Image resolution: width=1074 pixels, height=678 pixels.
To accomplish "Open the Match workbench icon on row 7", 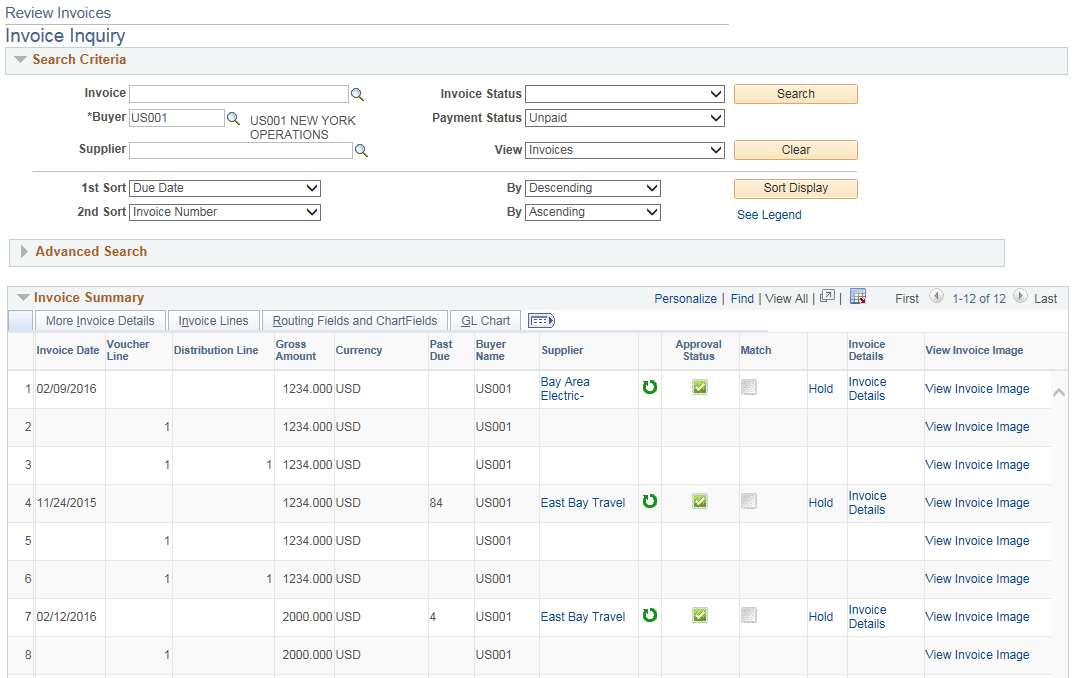I will point(749,615).
